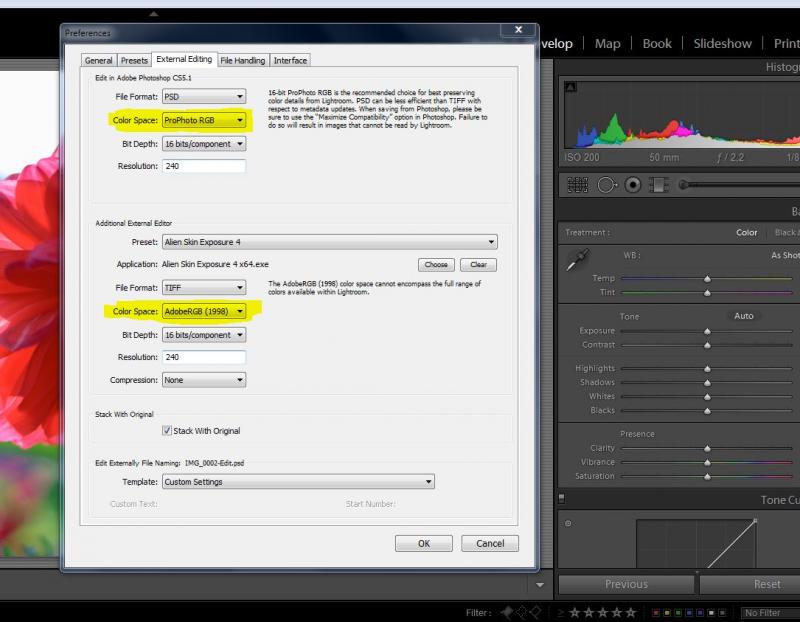Open the AdobeRGB (1998) Color Space dropdown
800x622 pixels.
click(x=204, y=311)
